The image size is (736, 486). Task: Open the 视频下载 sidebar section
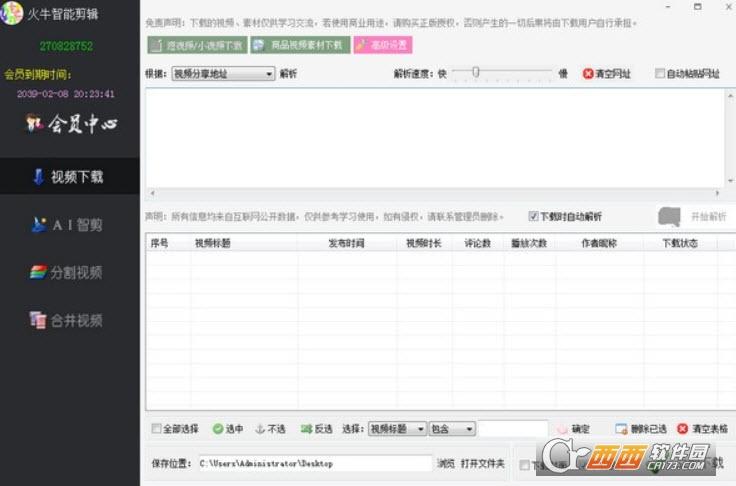coord(69,177)
